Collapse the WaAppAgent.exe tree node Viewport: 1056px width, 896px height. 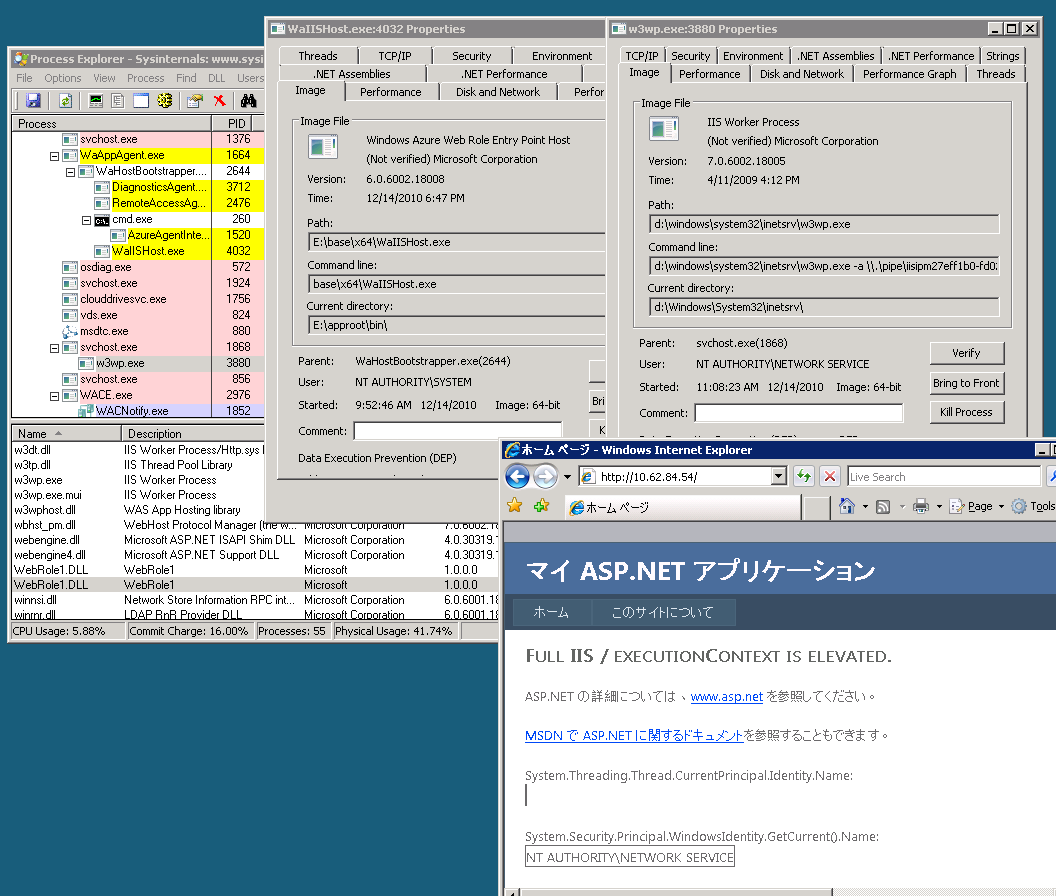[55, 156]
